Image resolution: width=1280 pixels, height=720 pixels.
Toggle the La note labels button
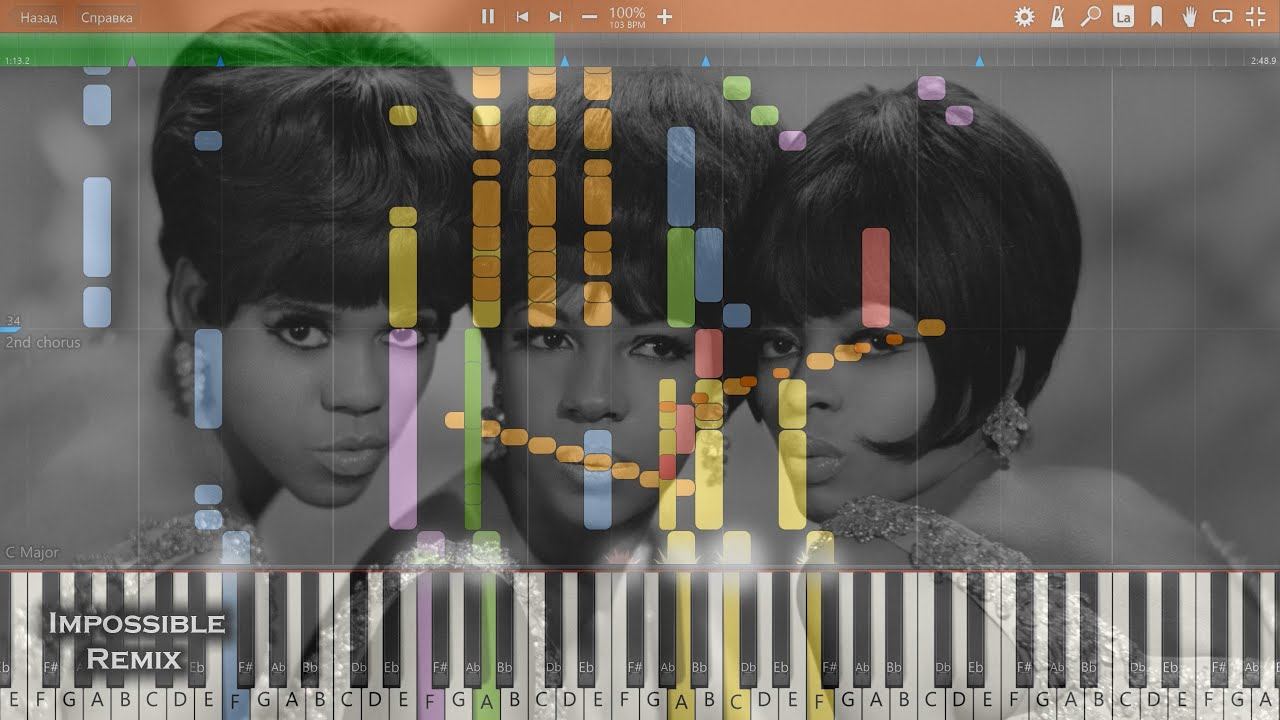(x=1124, y=16)
